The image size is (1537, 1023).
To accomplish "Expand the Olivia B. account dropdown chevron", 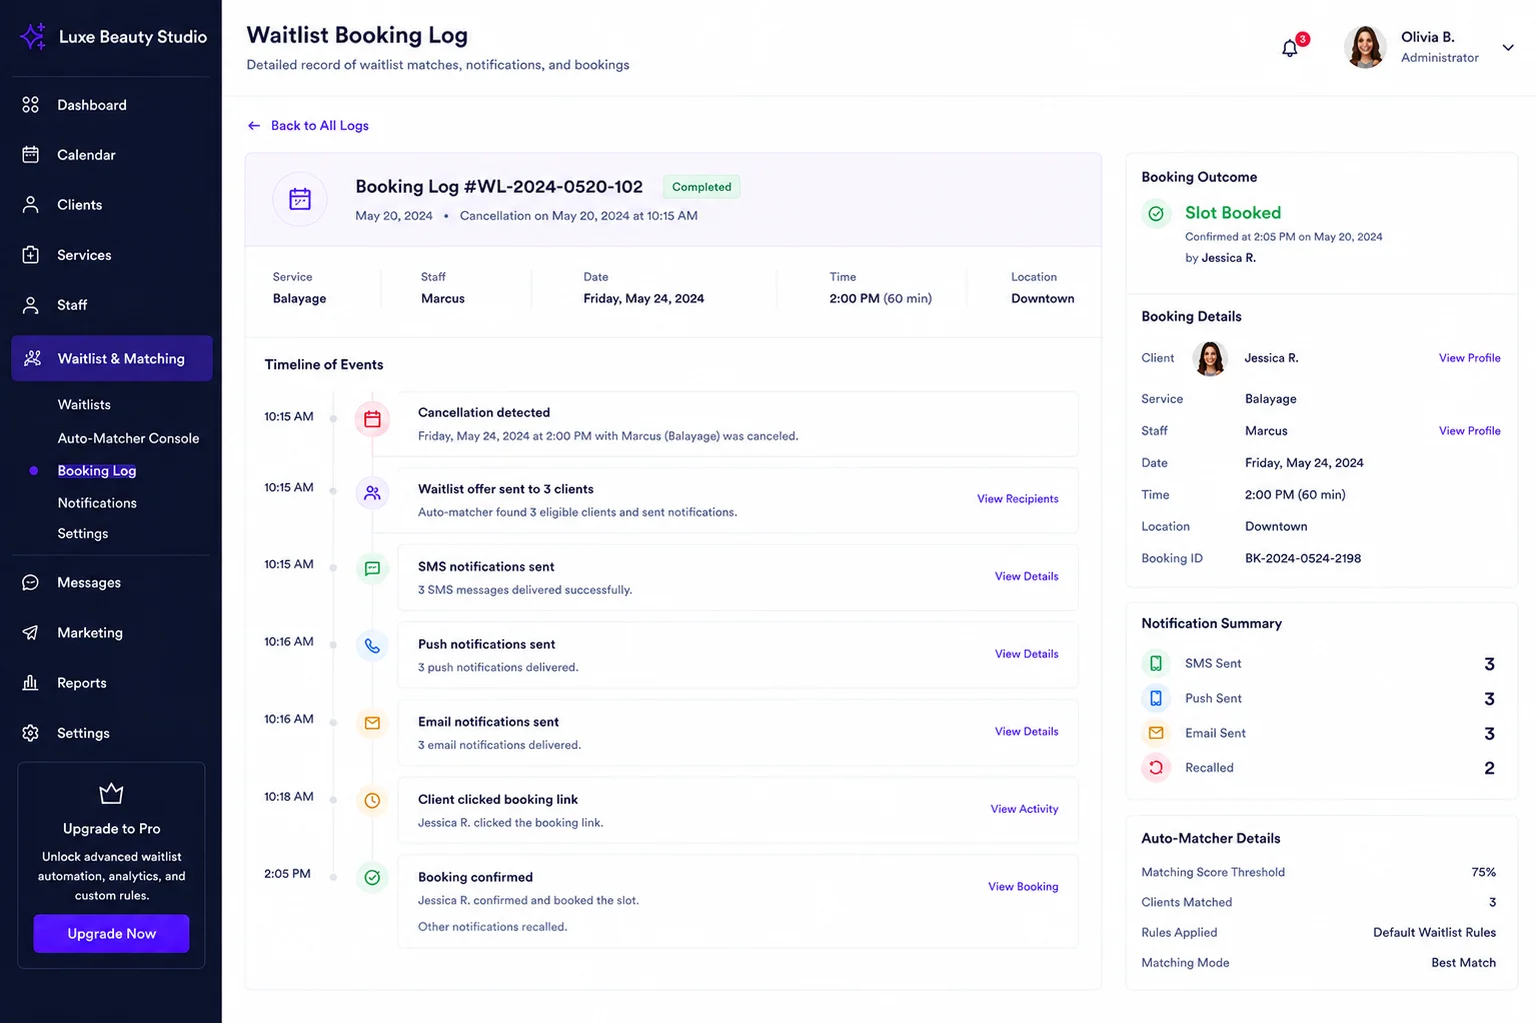I will click(1508, 47).
